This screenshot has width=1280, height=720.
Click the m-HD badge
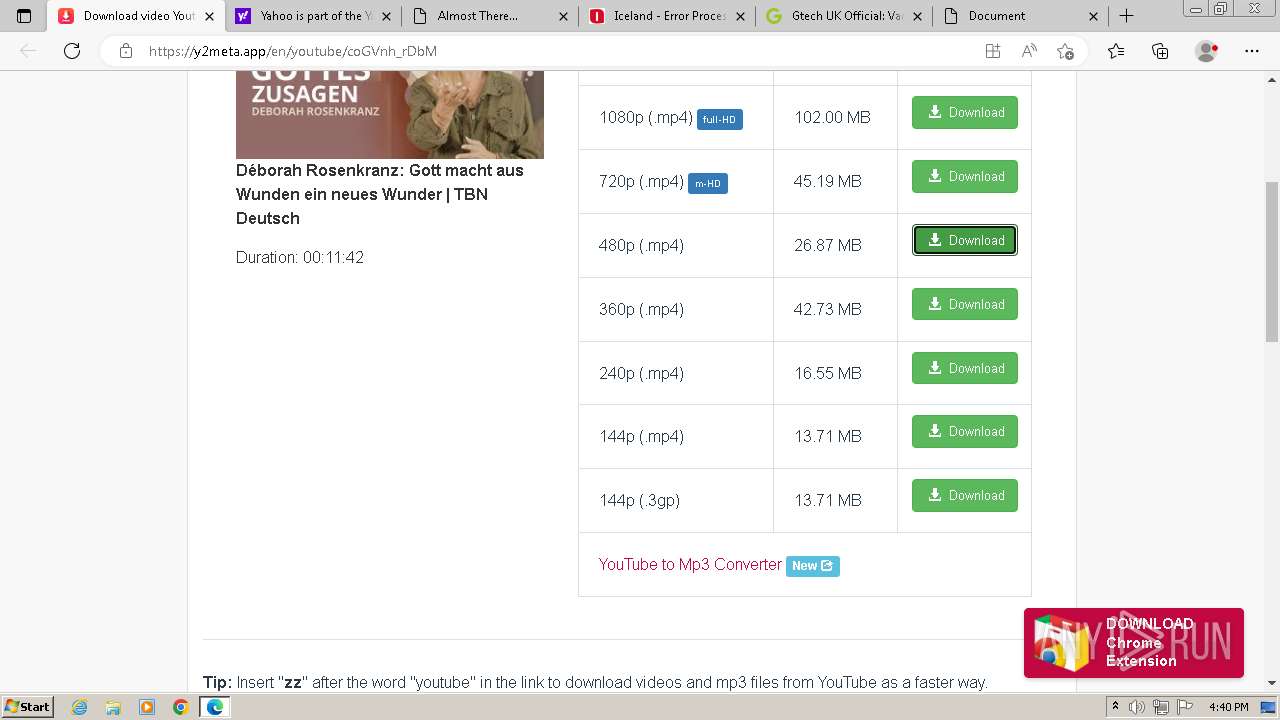point(707,183)
